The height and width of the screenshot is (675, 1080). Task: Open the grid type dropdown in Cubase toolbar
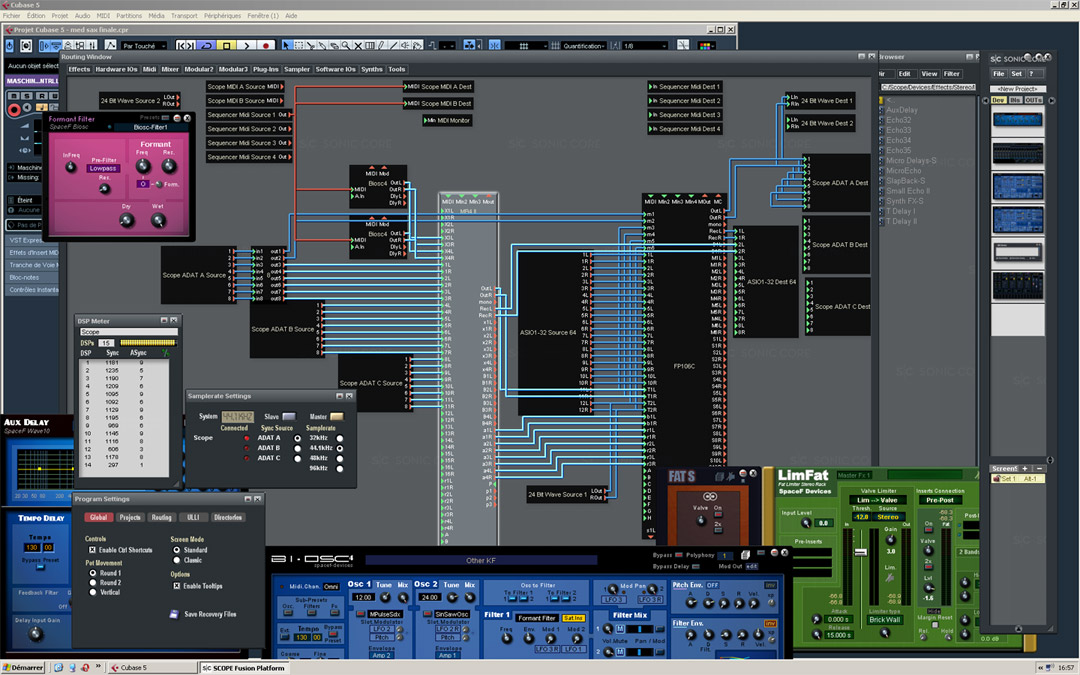click(526, 46)
